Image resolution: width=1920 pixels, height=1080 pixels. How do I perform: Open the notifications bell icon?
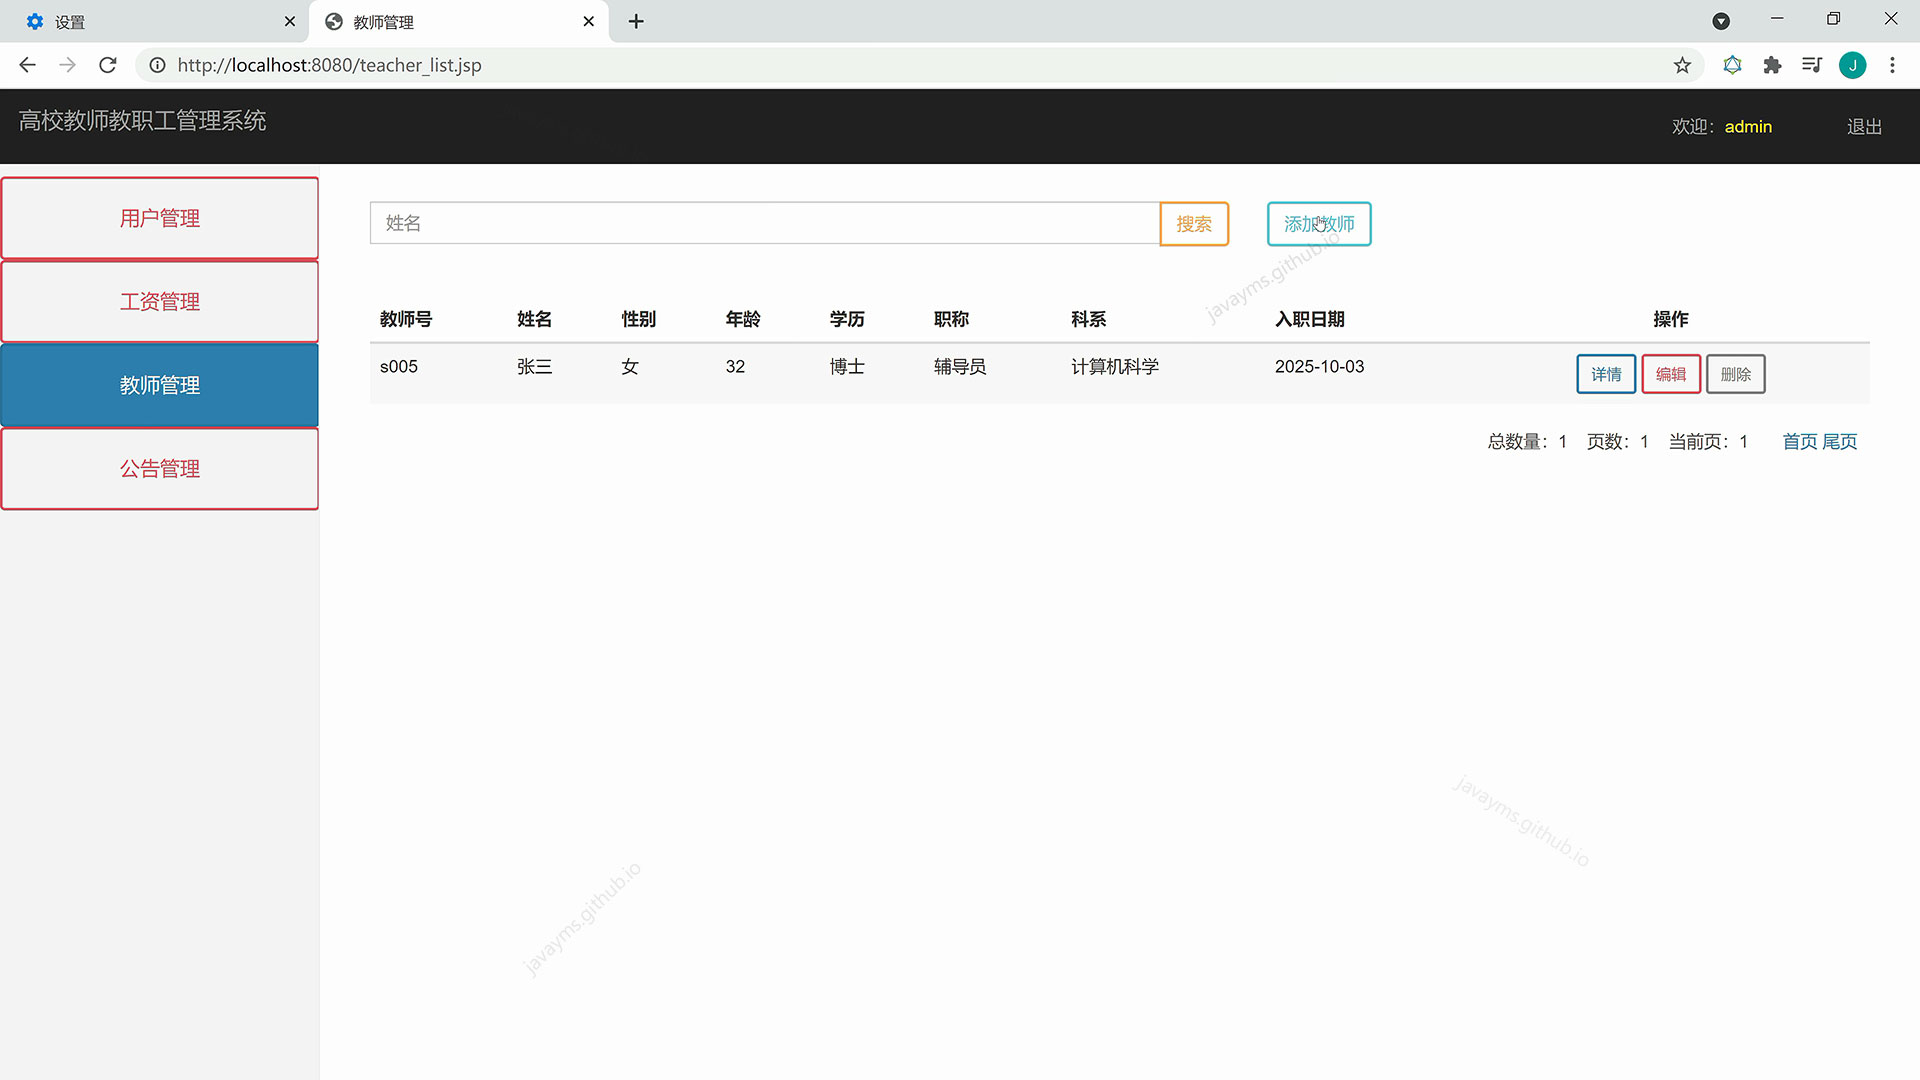point(1732,65)
